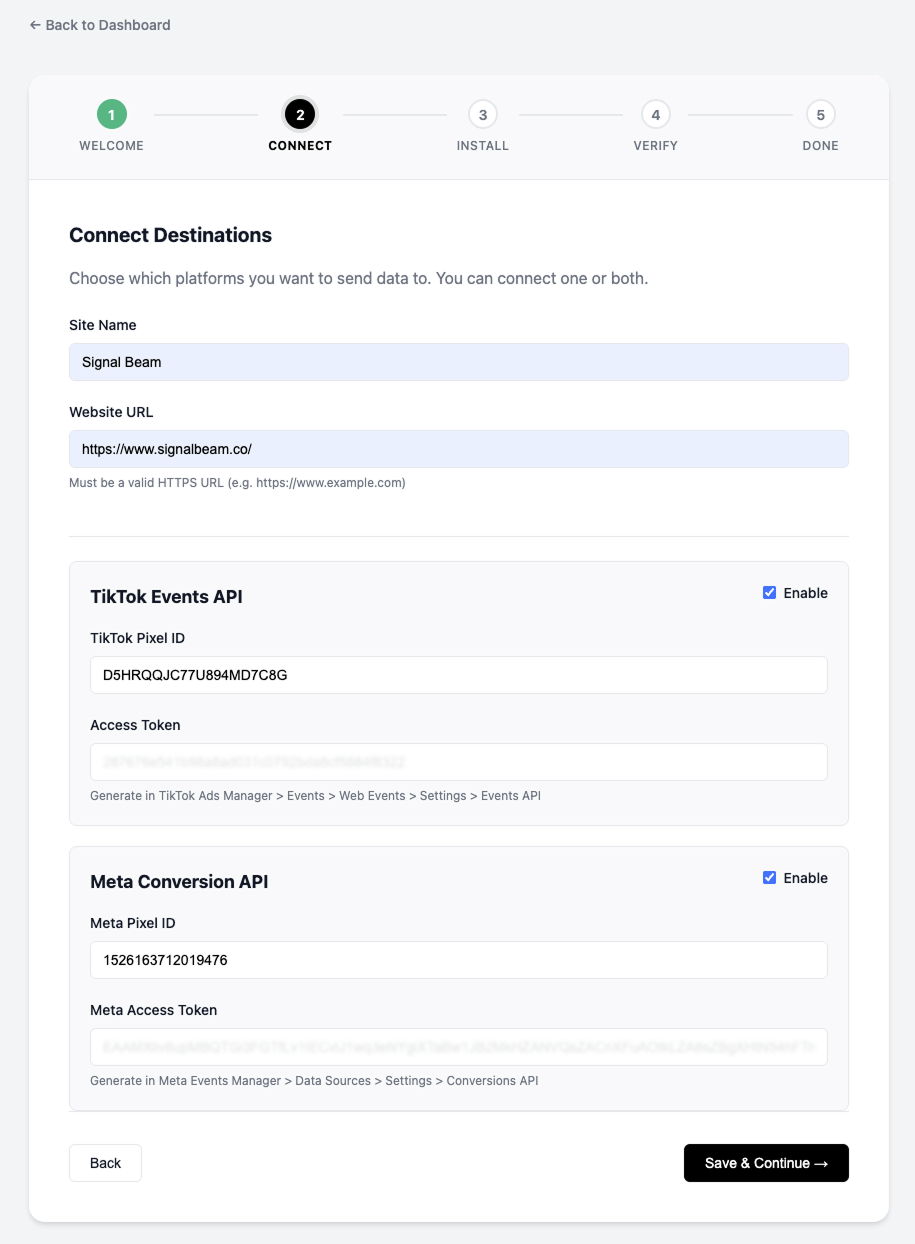This screenshot has width=915, height=1244.
Task: Focus the TikTok Access Token field
Action: click(459, 762)
